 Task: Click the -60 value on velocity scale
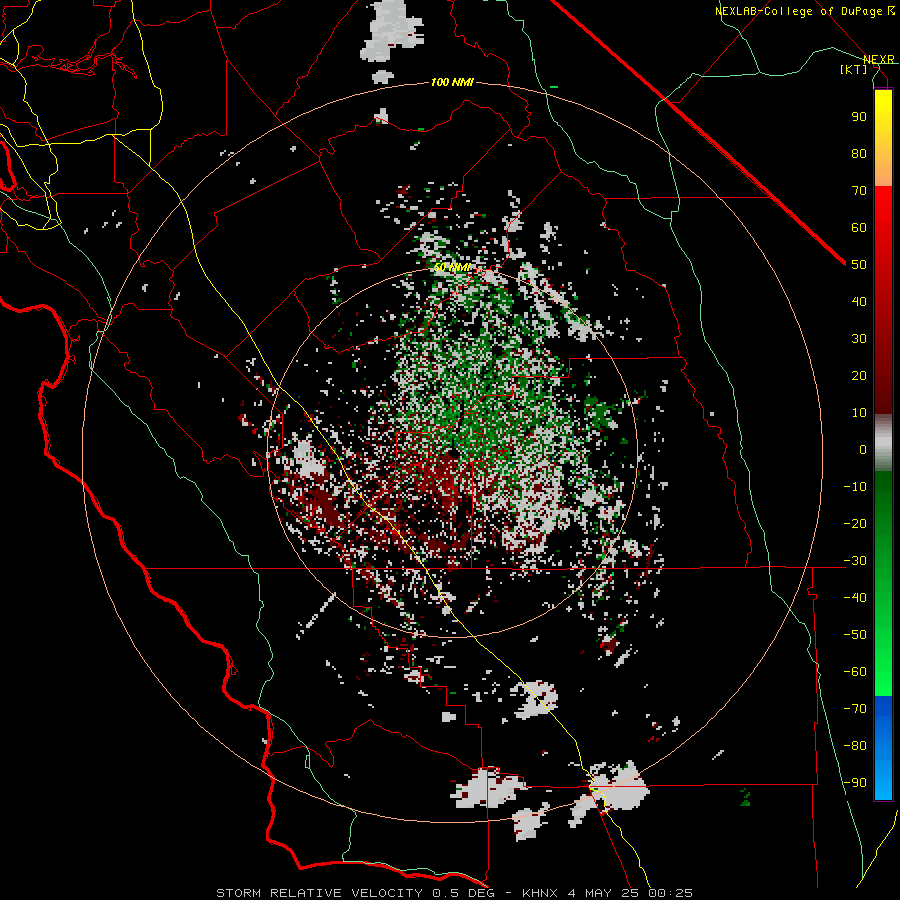click(855, 672)
